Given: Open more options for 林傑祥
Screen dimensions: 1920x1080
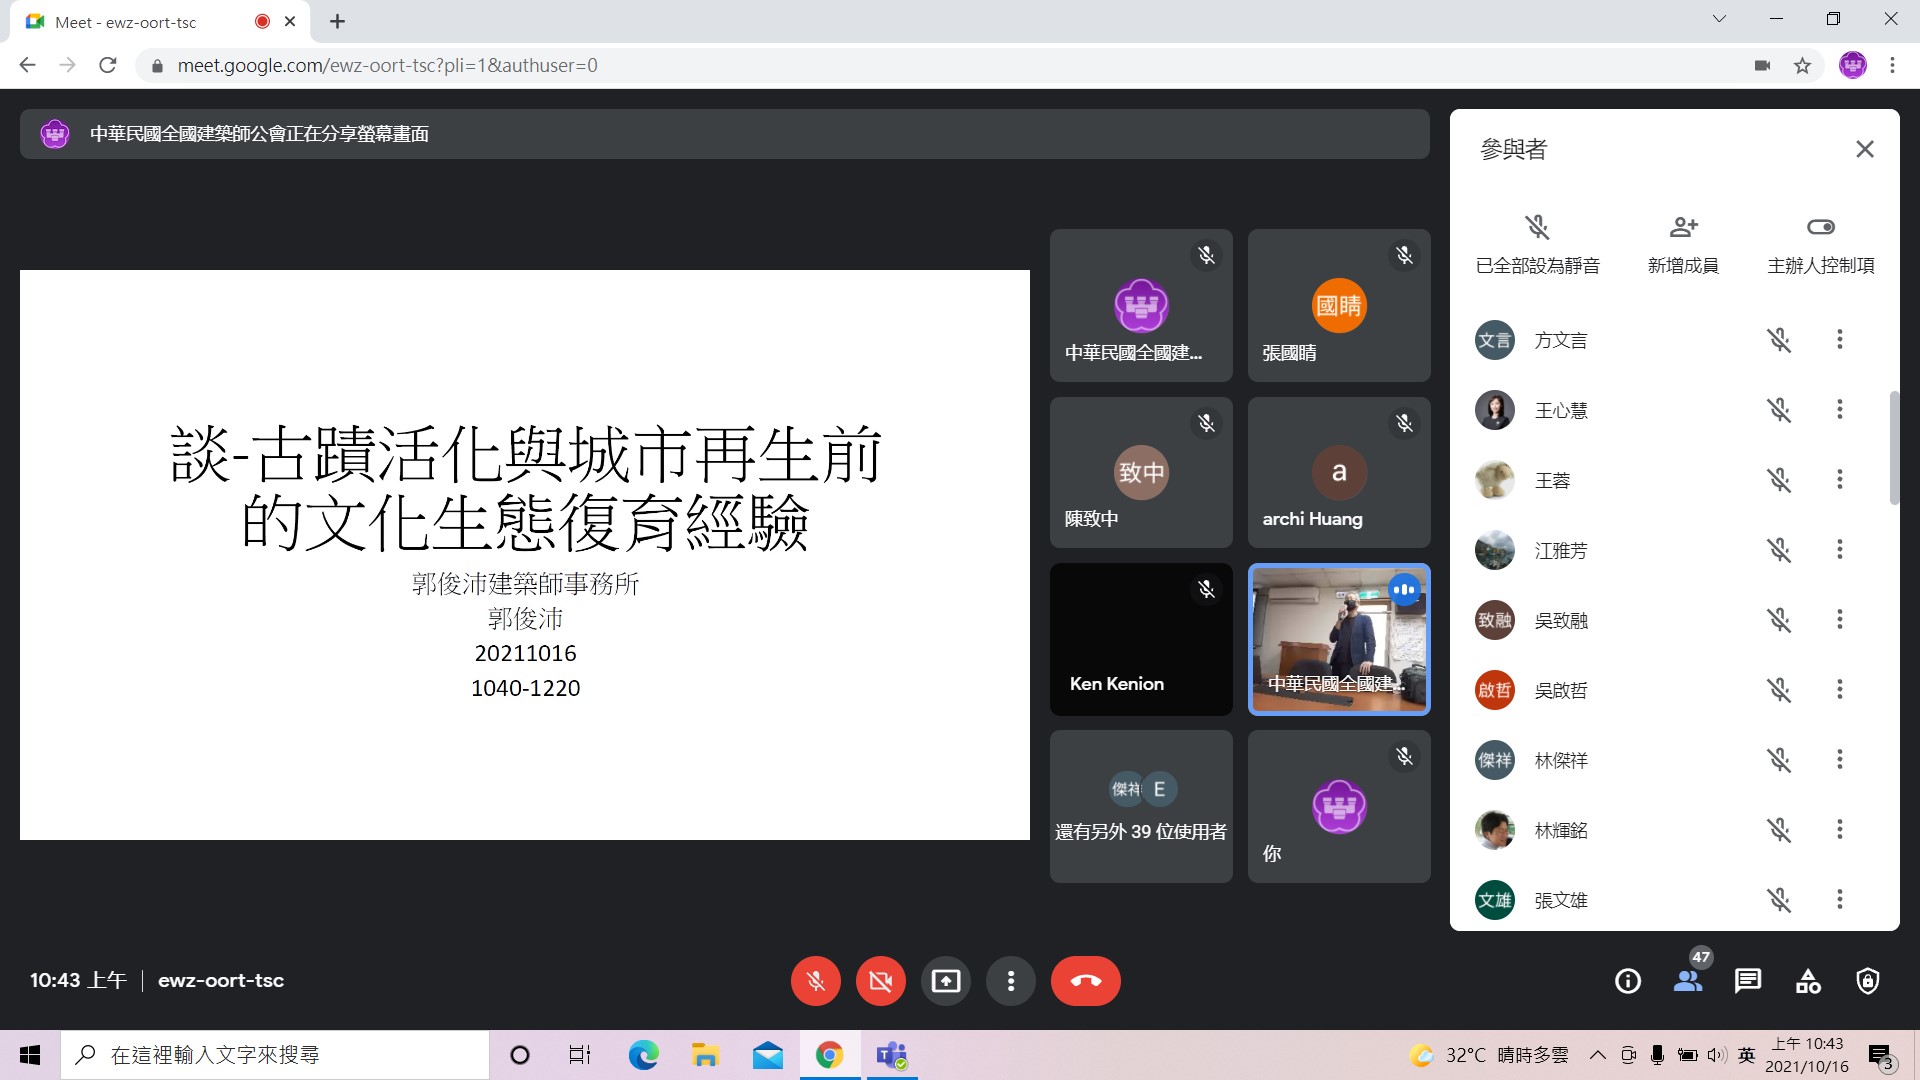Looking at the screenshot, I should tap(1839, 760).
